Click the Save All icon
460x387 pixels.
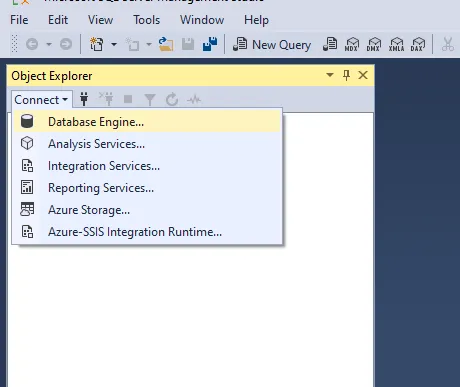(210, 44)
